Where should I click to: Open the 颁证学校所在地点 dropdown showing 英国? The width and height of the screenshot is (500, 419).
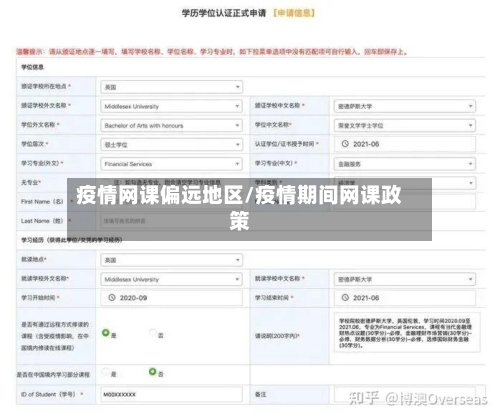tap(171, 87)
